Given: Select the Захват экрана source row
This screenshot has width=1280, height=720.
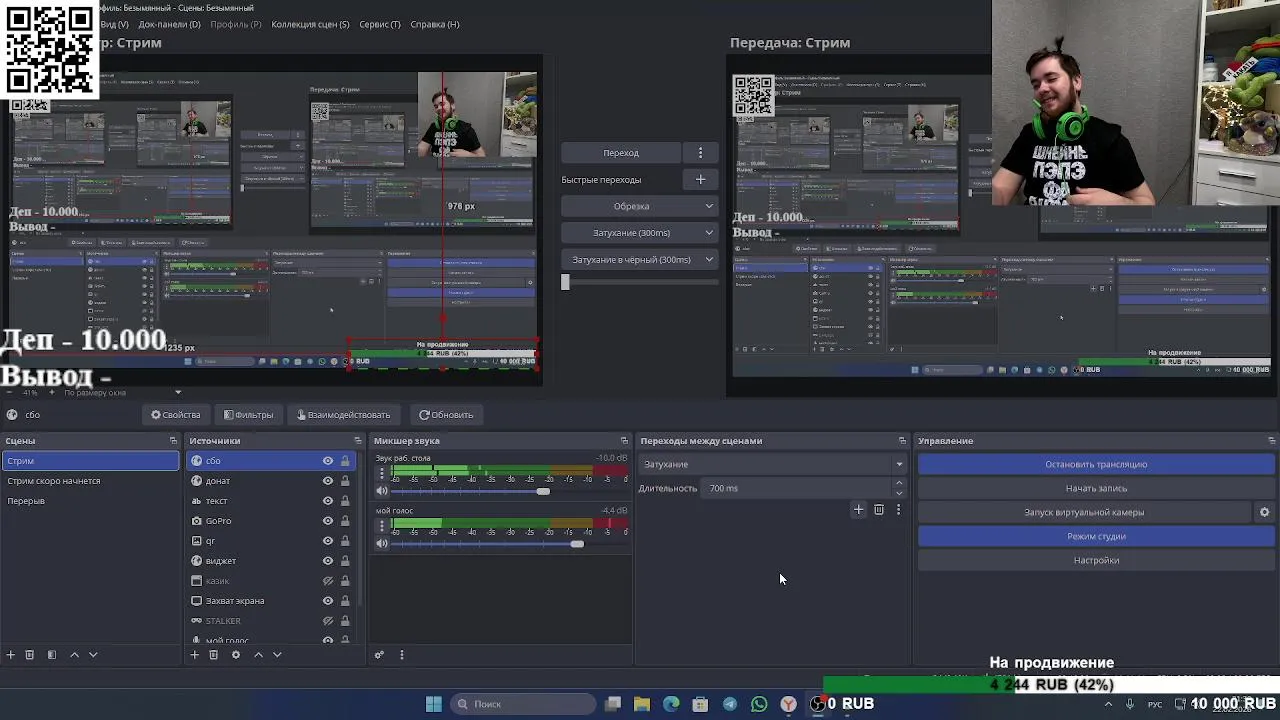Looking at the screenshot, I should coord(270,601).
